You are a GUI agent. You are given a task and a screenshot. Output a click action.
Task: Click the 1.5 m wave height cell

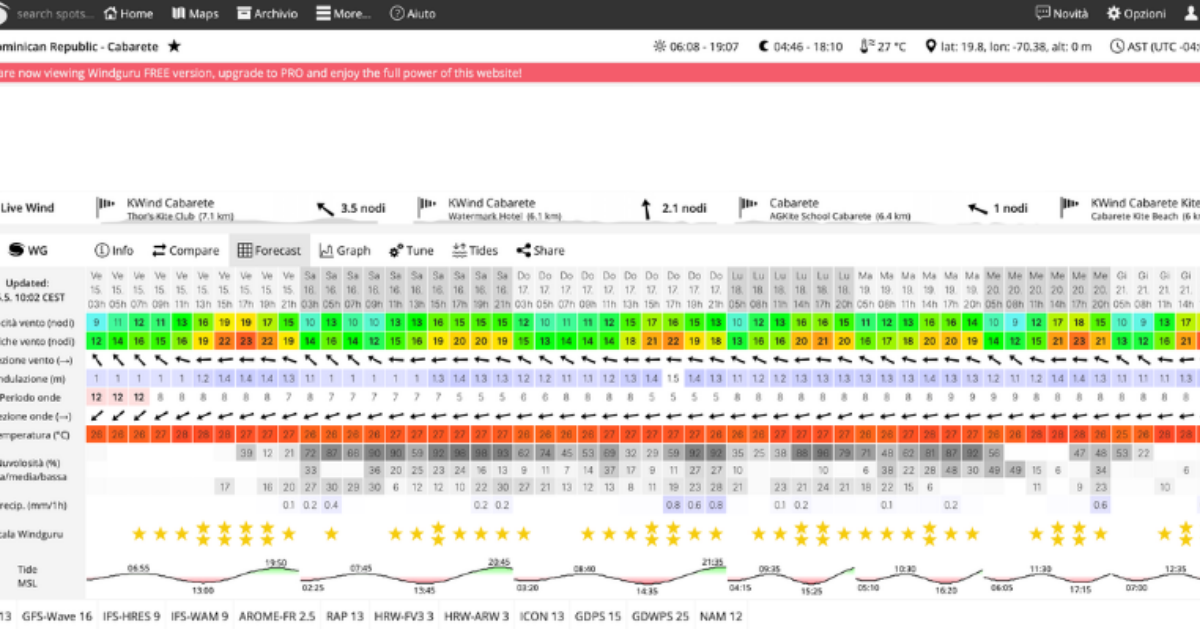click(x=673, y=378)
